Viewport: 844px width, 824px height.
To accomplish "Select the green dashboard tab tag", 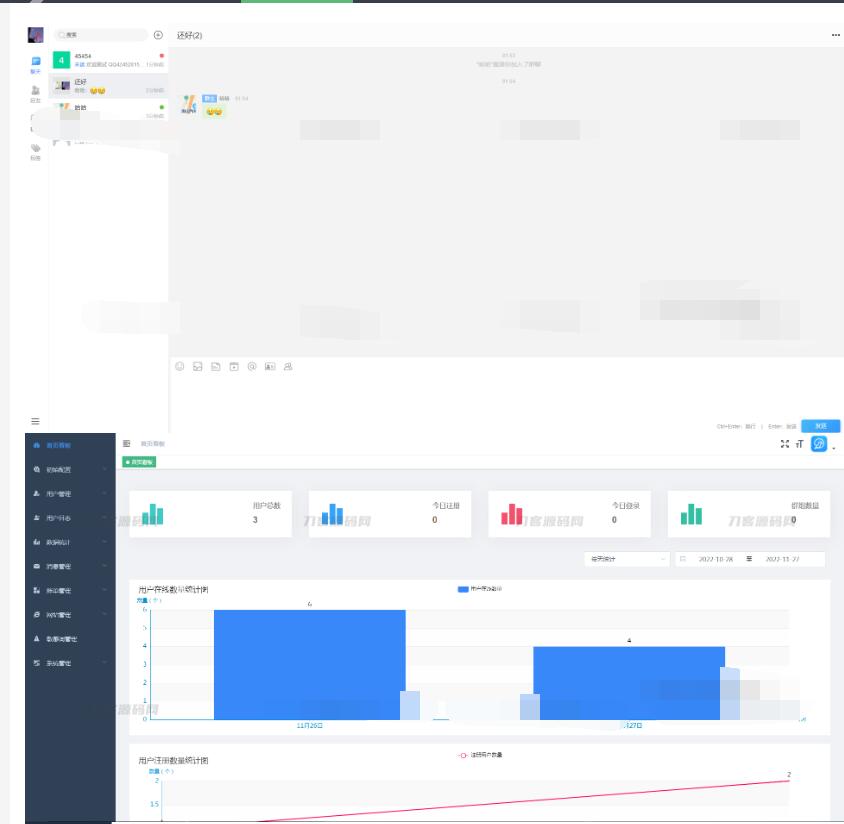I will coord(139,462).
